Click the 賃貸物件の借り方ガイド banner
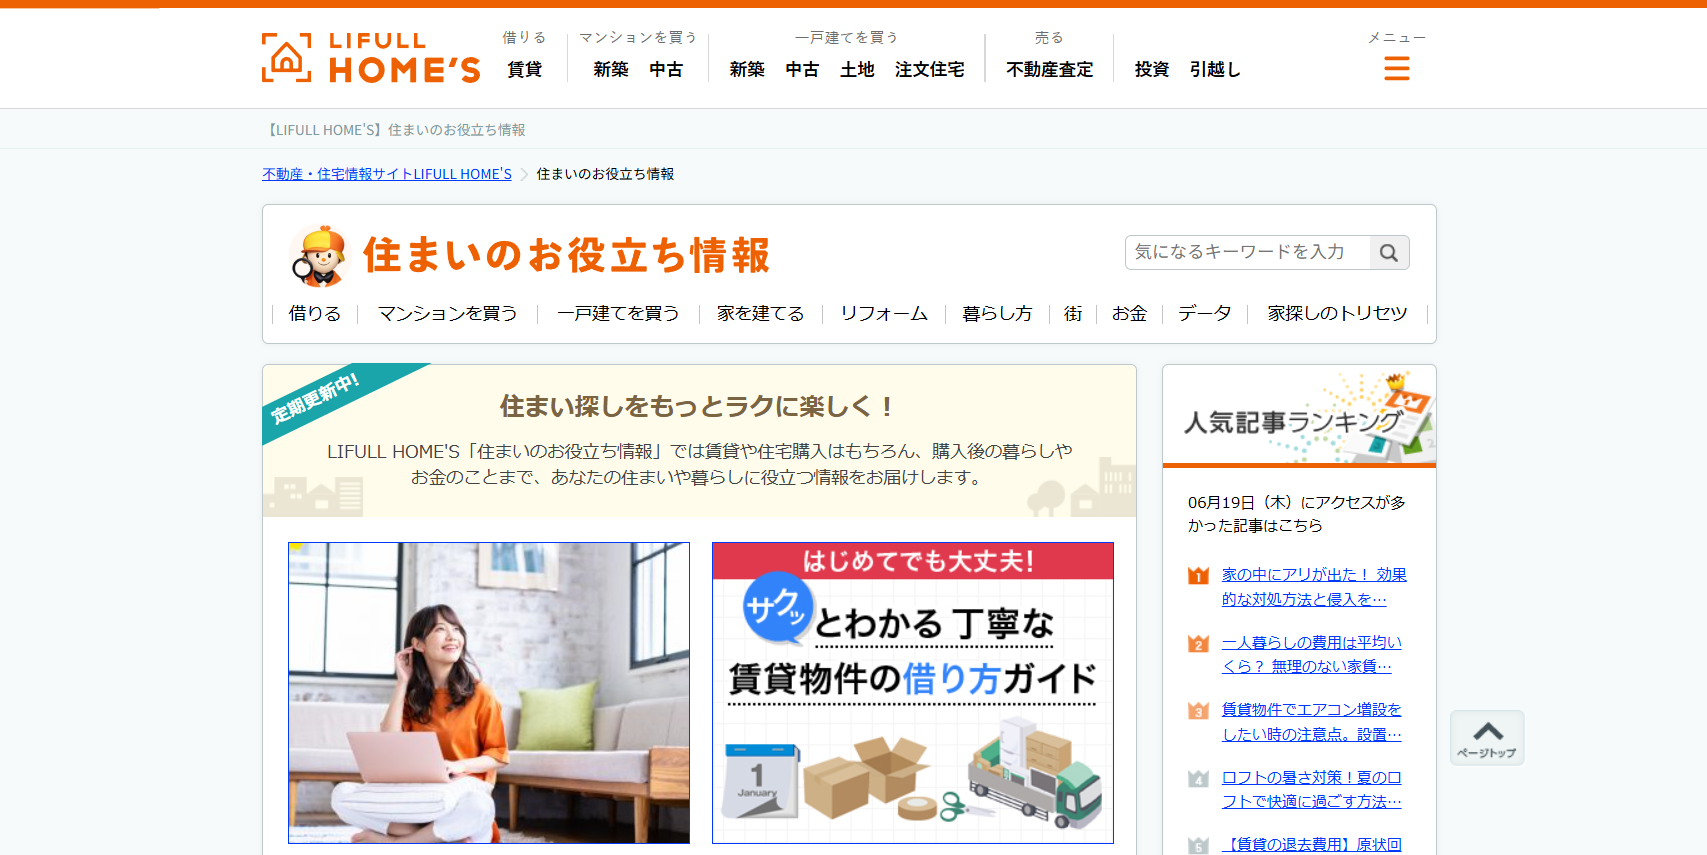Image resolution: width=1707 pixels, height=855 pixels. 913,693
